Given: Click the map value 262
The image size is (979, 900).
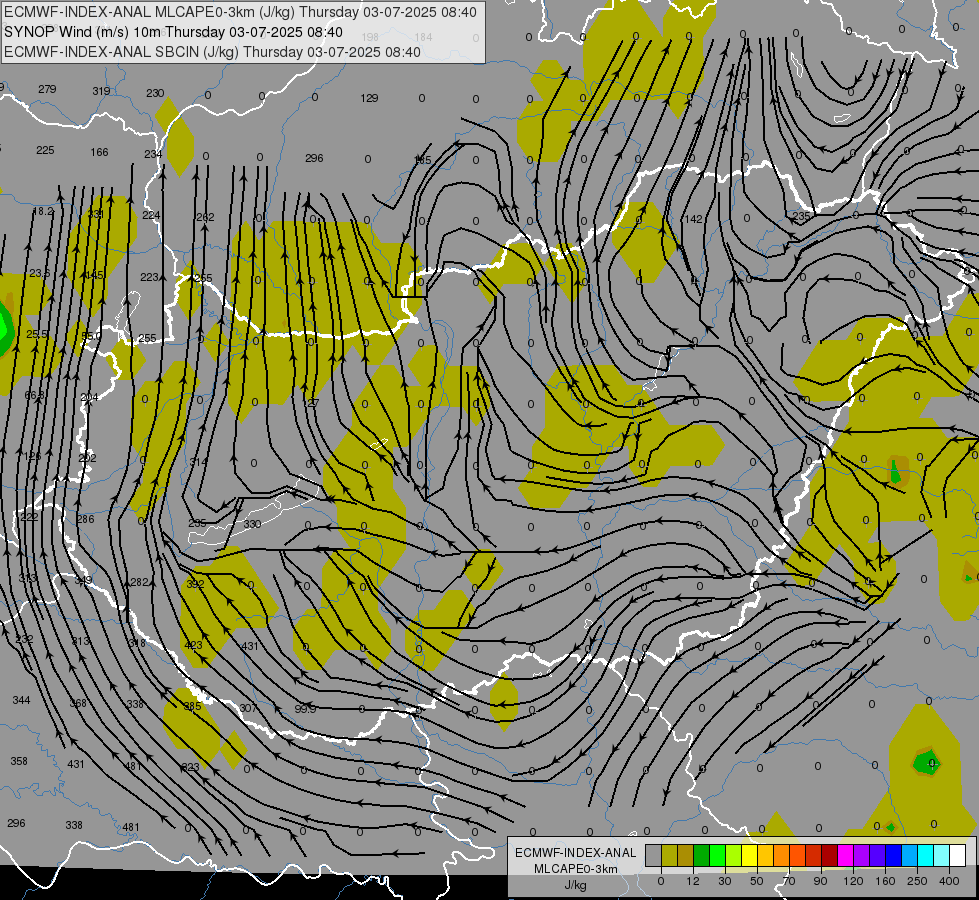Looking at the screenshot, I should [x=205, y=217].
